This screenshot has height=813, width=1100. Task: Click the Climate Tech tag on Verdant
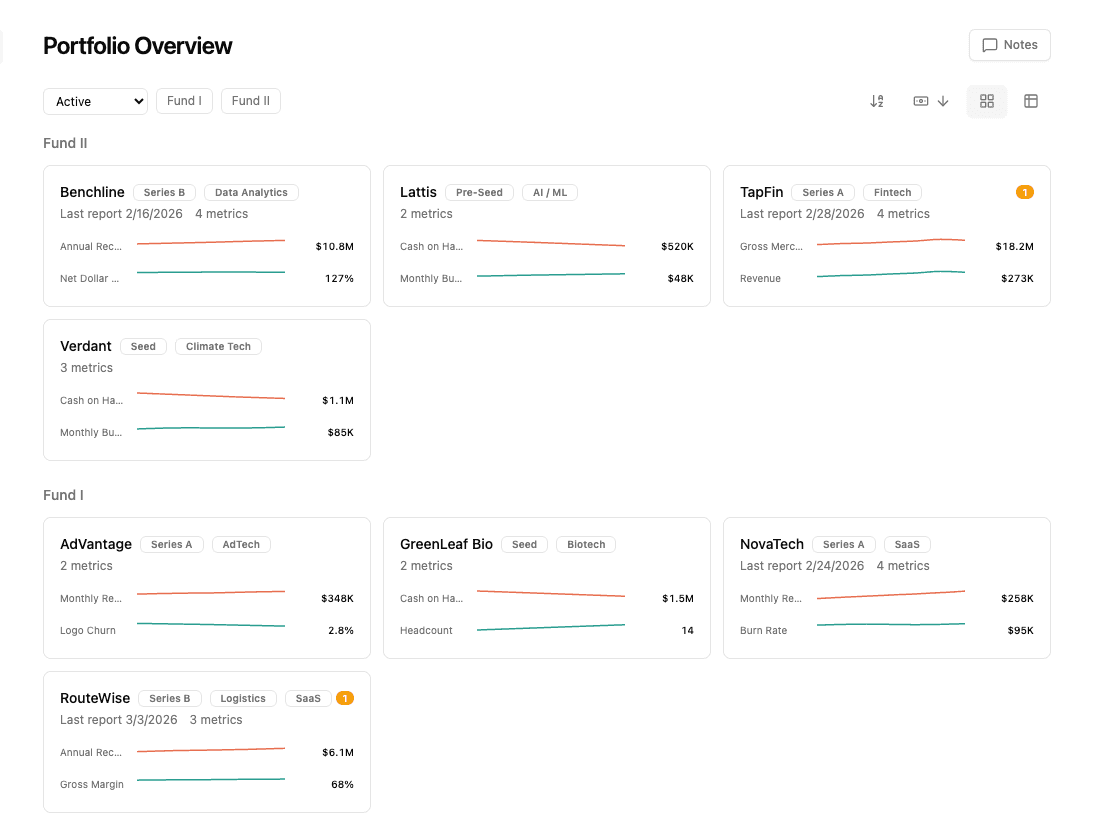(218, 347)
